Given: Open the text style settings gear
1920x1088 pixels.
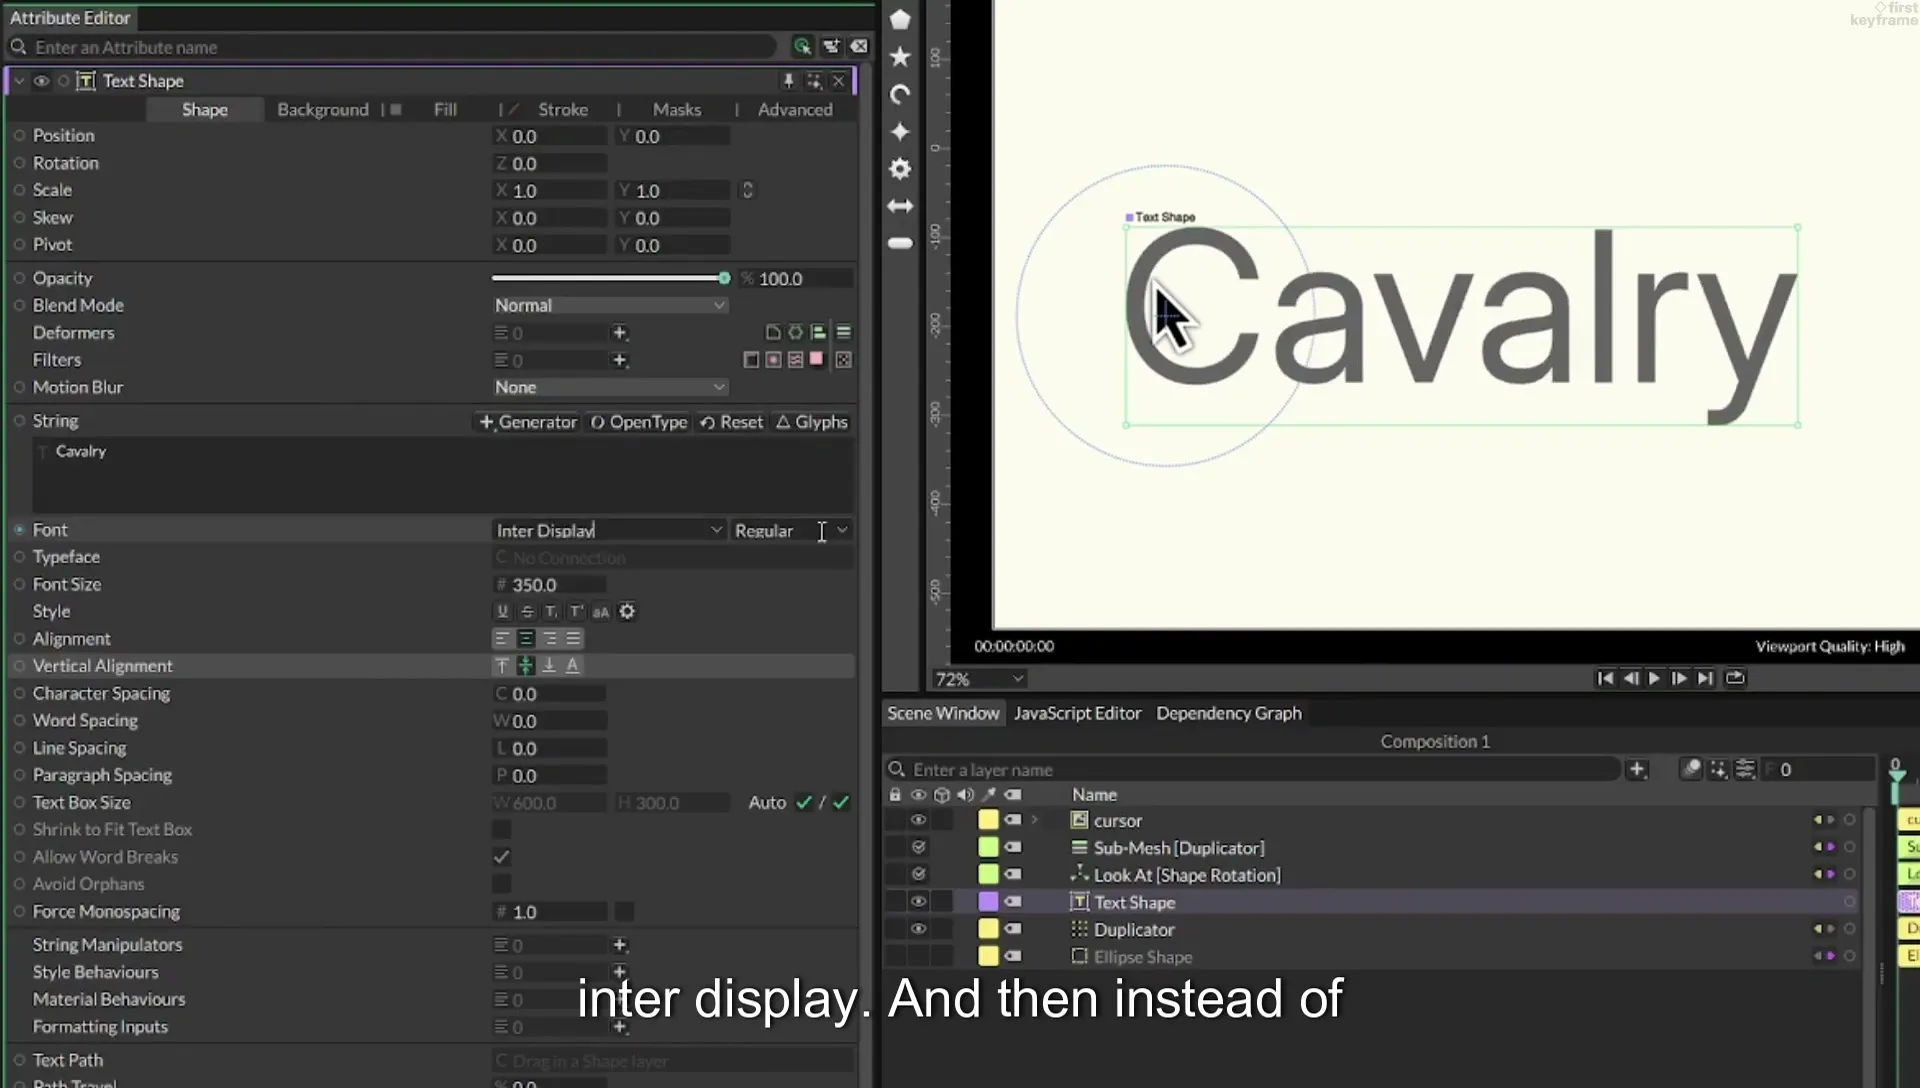Looking at the screenshot, I should [x=627, y=611].
